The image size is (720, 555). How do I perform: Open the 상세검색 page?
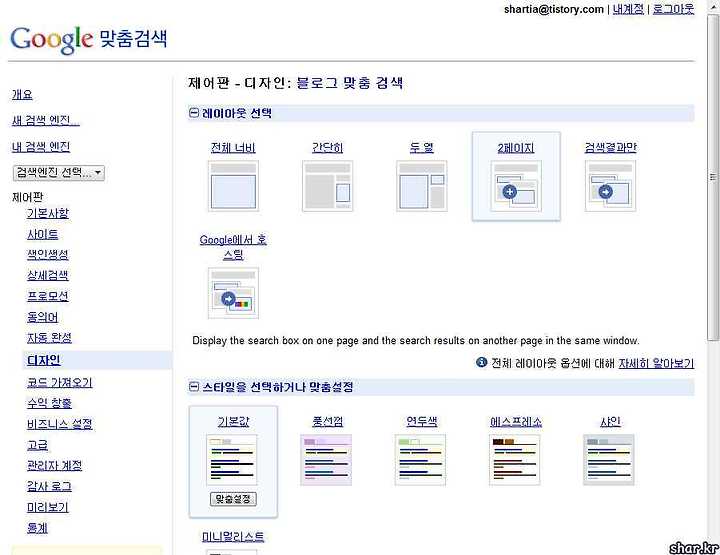[x=48, y=275]
